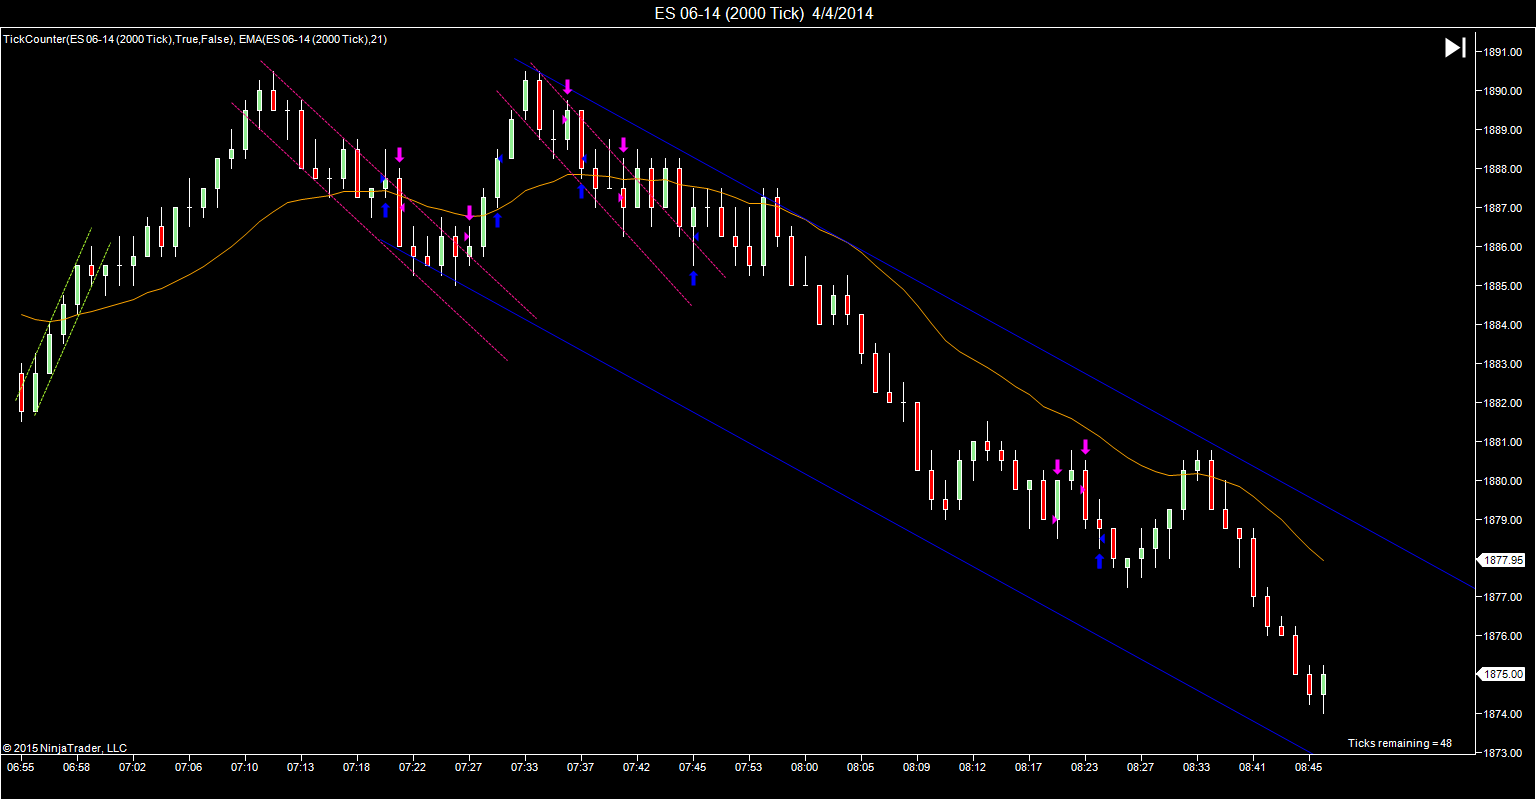The image size is (1536, 800).
Task: Click the 08:12 time axis label
Action: click(x=973, y=768)
